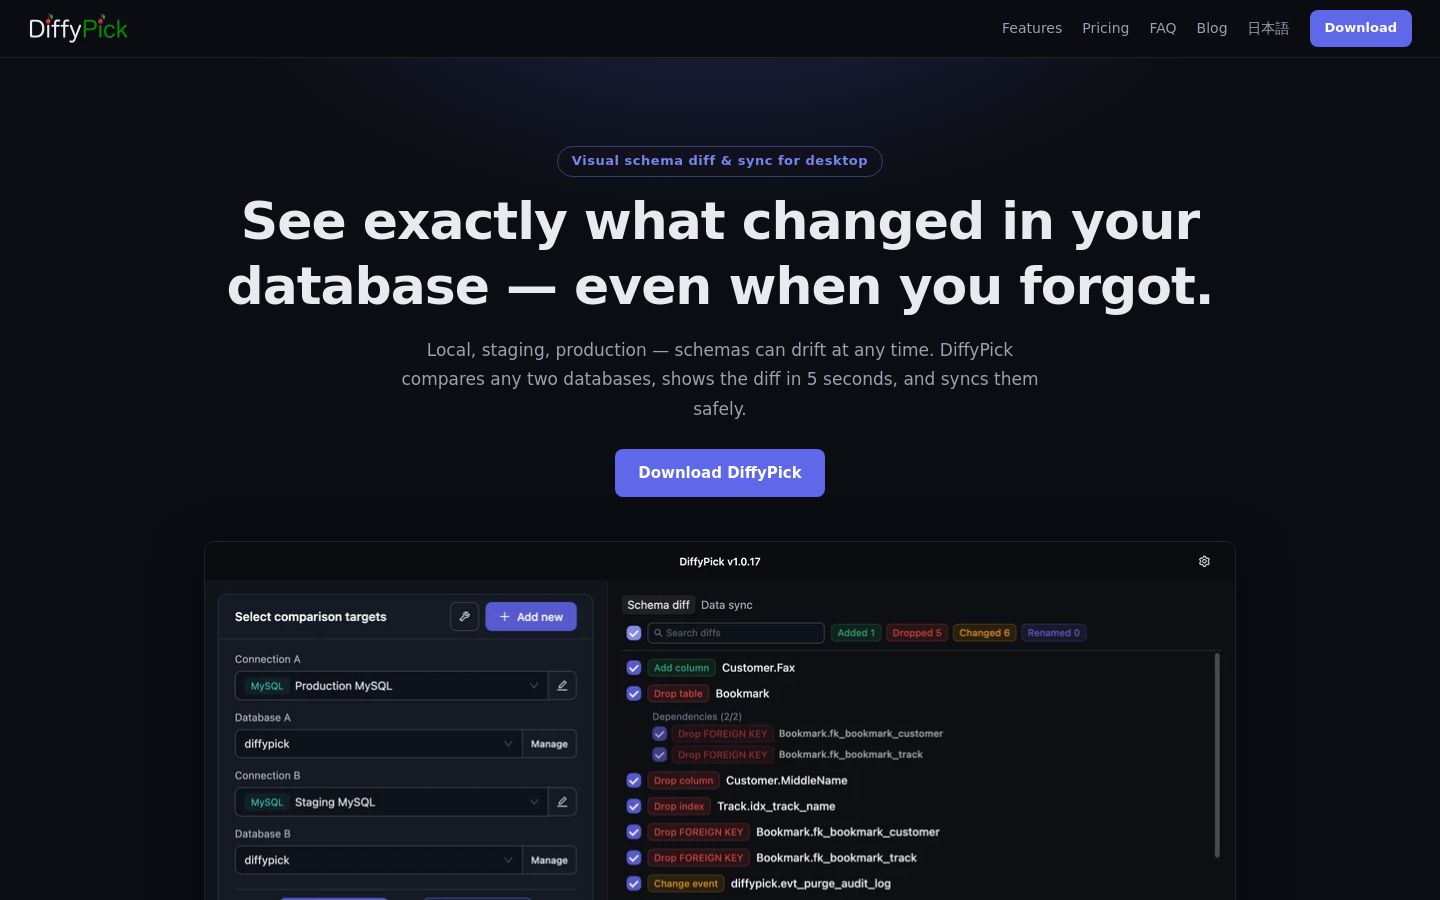The height and width of the screenshot is (900, 1440).
Task: Uncheck top-level Drop FOREIGN KEY fk_bookmark_customer
Action: [x=634, y=832]
